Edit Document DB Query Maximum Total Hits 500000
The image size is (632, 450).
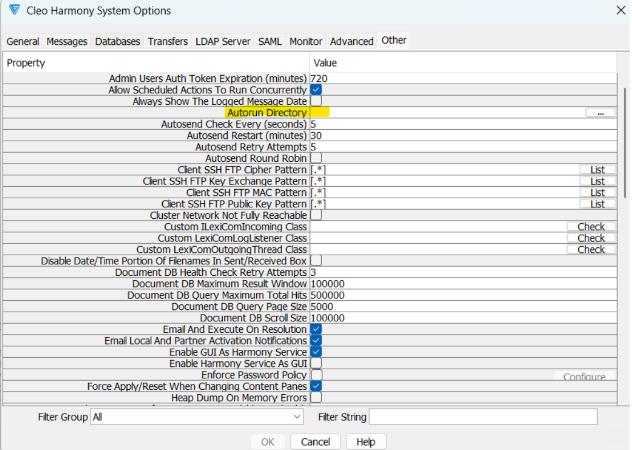[x=463, y=295]
